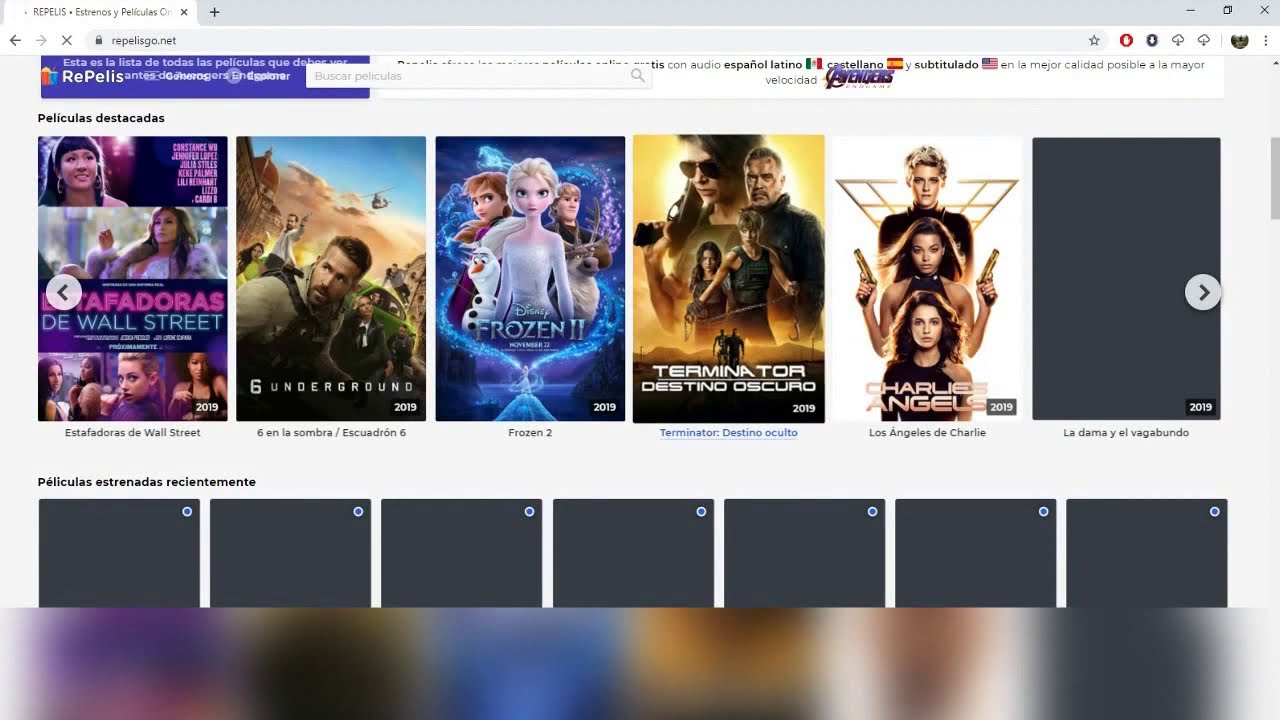Image resolution: width=1280 pixels, height=720 pixels.
Task: Go back using the browser back arrow
Action: (15, 40)
